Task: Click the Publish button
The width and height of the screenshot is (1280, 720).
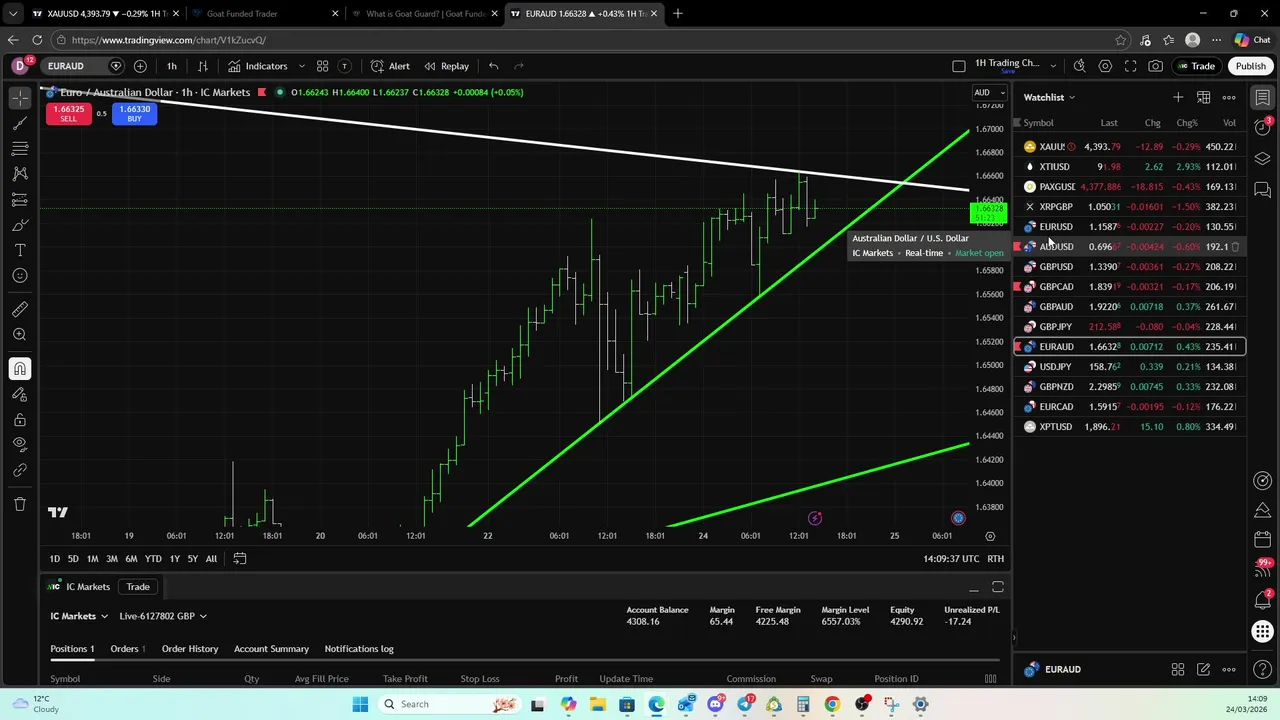Action: pos(1250,66)
